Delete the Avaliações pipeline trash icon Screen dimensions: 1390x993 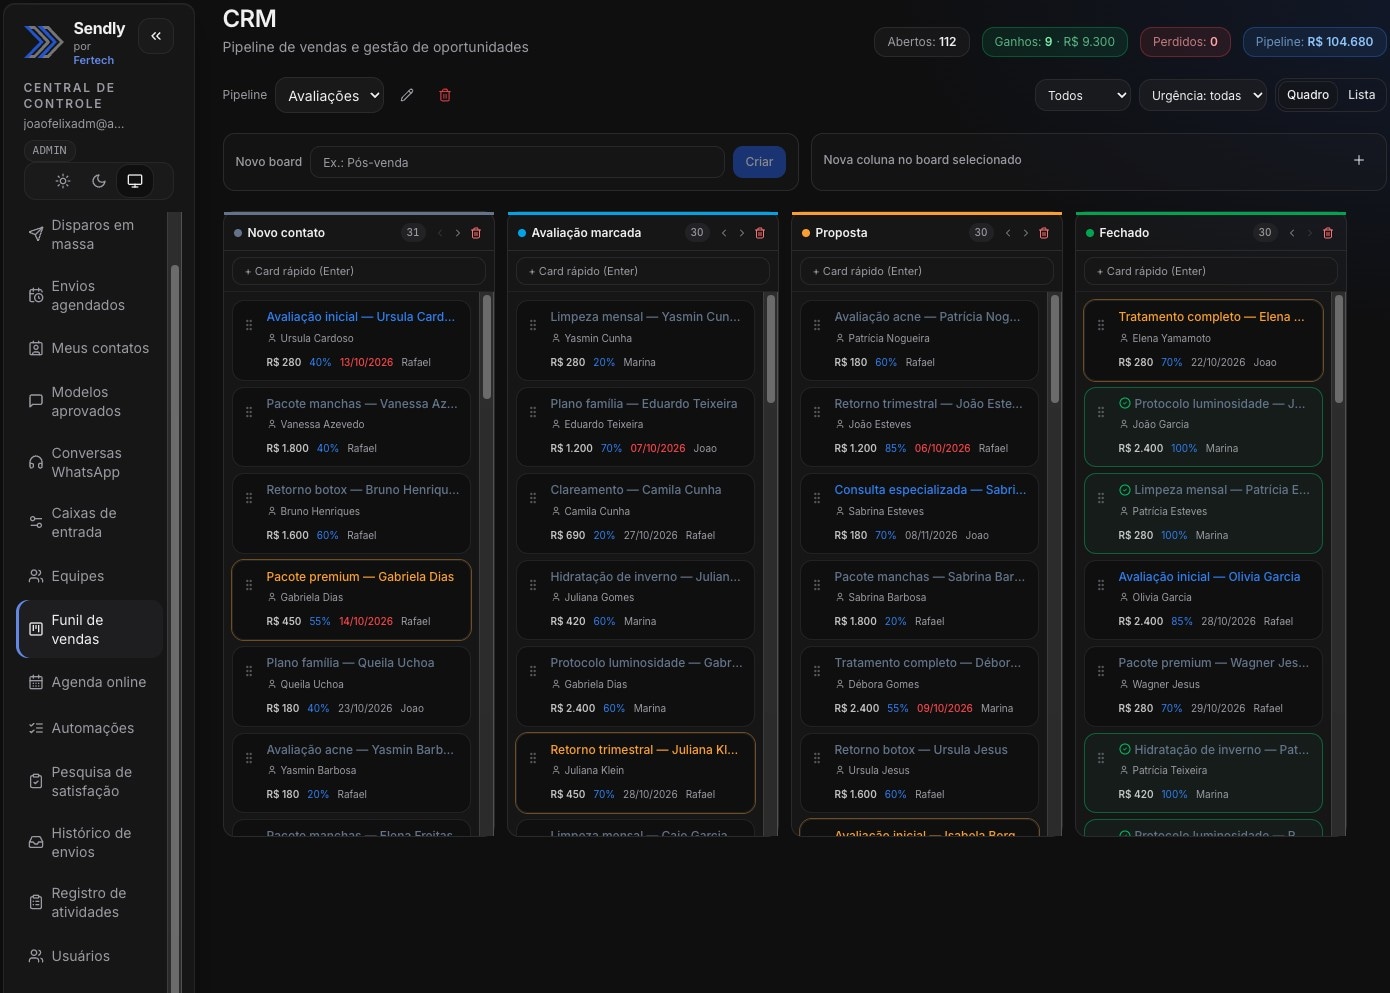(445, 95)
